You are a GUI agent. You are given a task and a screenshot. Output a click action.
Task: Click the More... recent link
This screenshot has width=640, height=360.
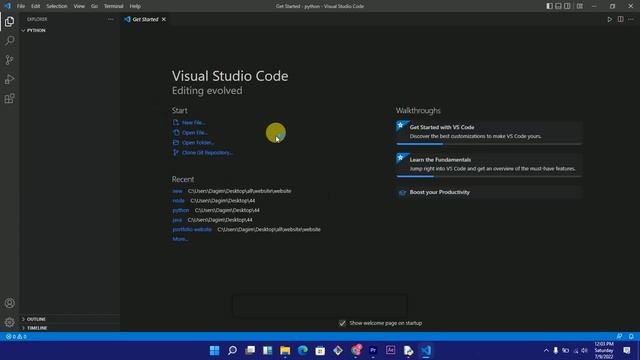point(180,239)
